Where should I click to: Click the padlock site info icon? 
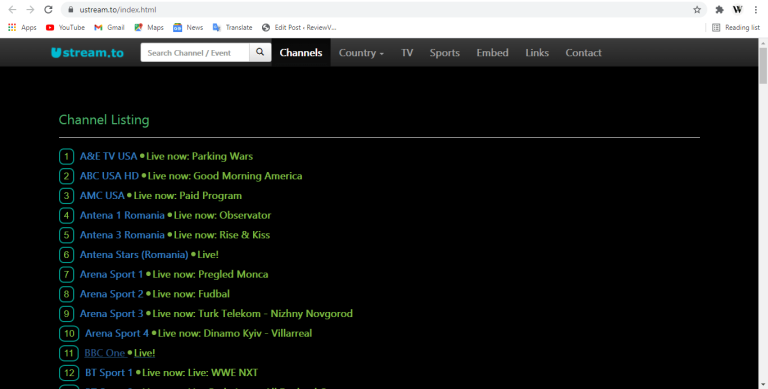(71, 10)
